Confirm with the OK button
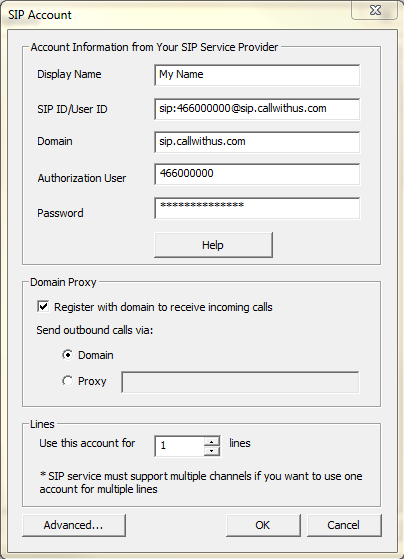Viewport: 404px width, 559px height. click(x=263, y=525)
